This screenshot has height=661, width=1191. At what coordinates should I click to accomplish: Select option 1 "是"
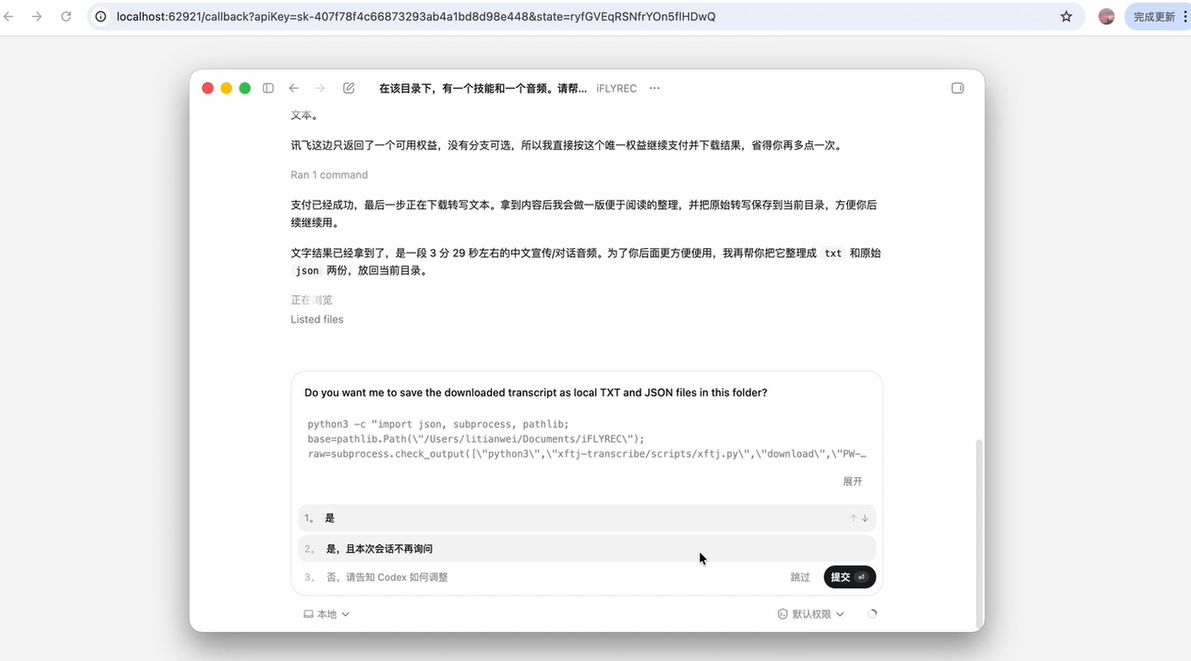(x=586, y=518)
